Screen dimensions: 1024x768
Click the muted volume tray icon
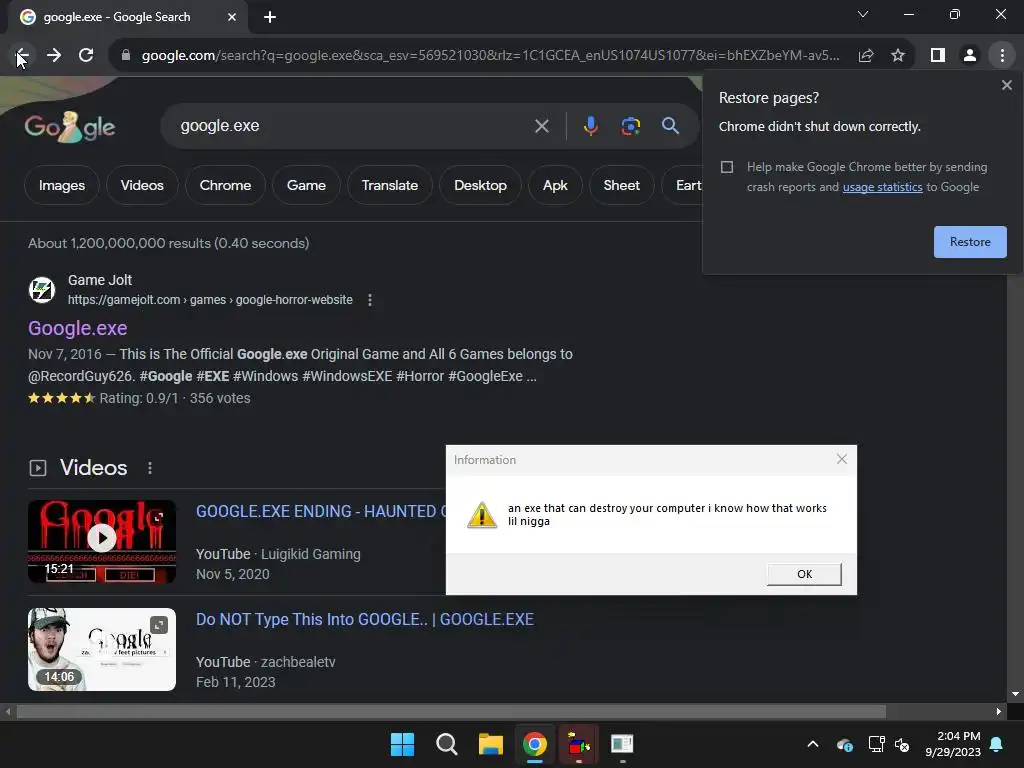[903, 744]
